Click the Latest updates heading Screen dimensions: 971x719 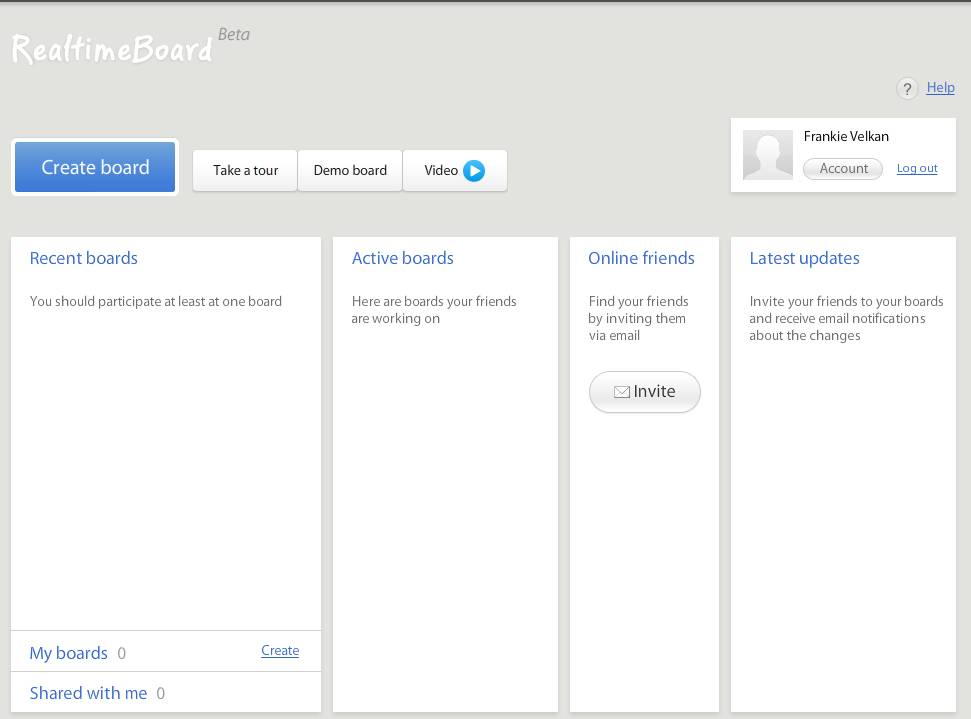804,258
